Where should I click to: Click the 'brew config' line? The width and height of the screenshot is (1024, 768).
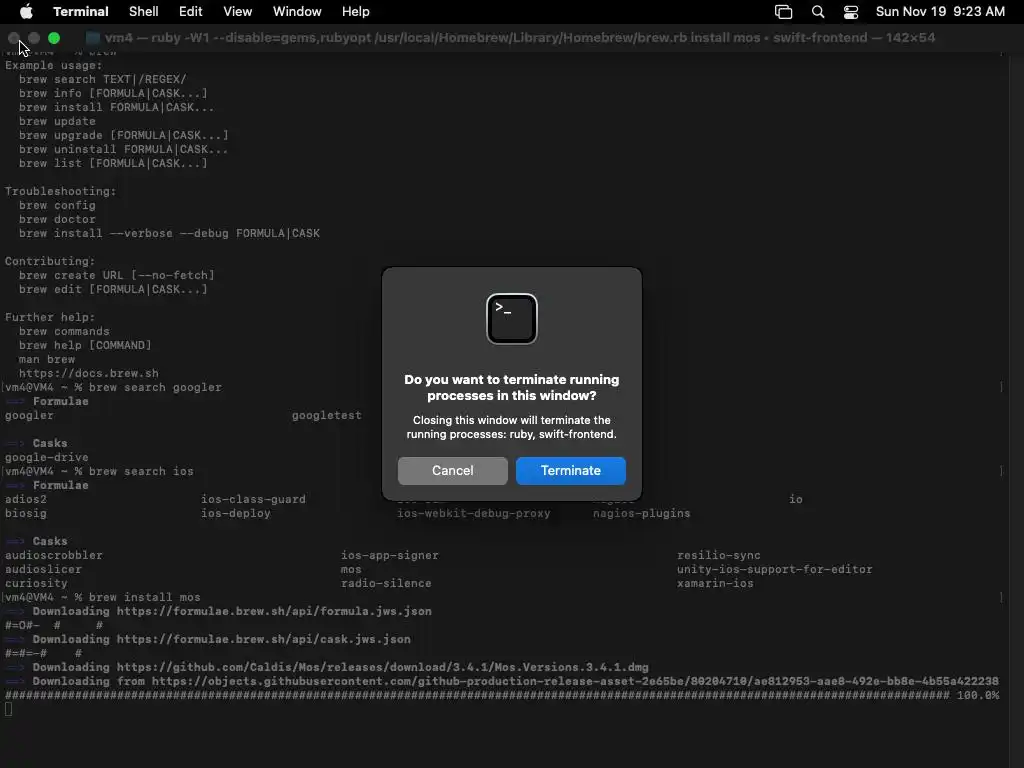tap(57, 206)
